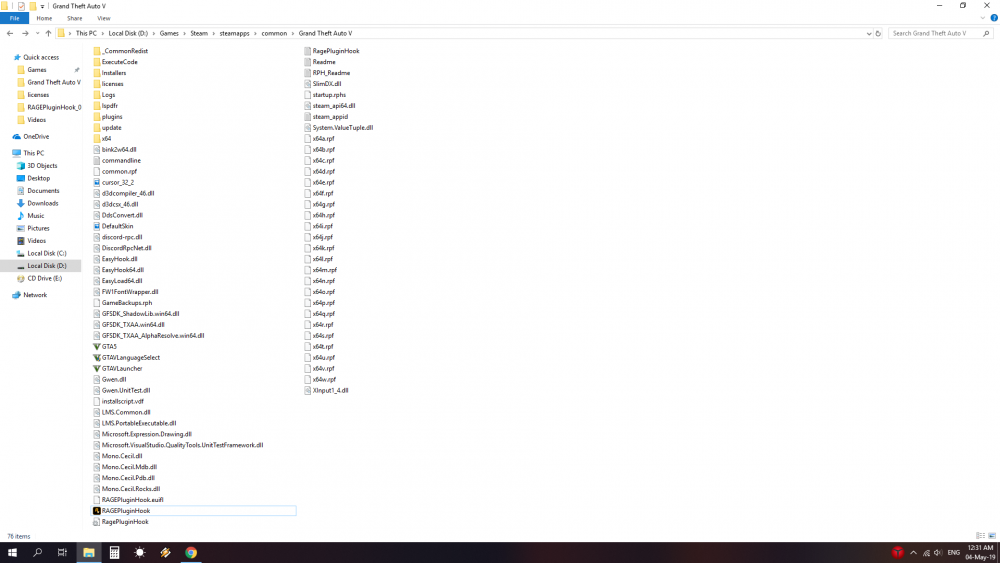Navigate to Local Disk (C:) in sidebar
This screenshot has height=563, width=1000.
(46, 253)
